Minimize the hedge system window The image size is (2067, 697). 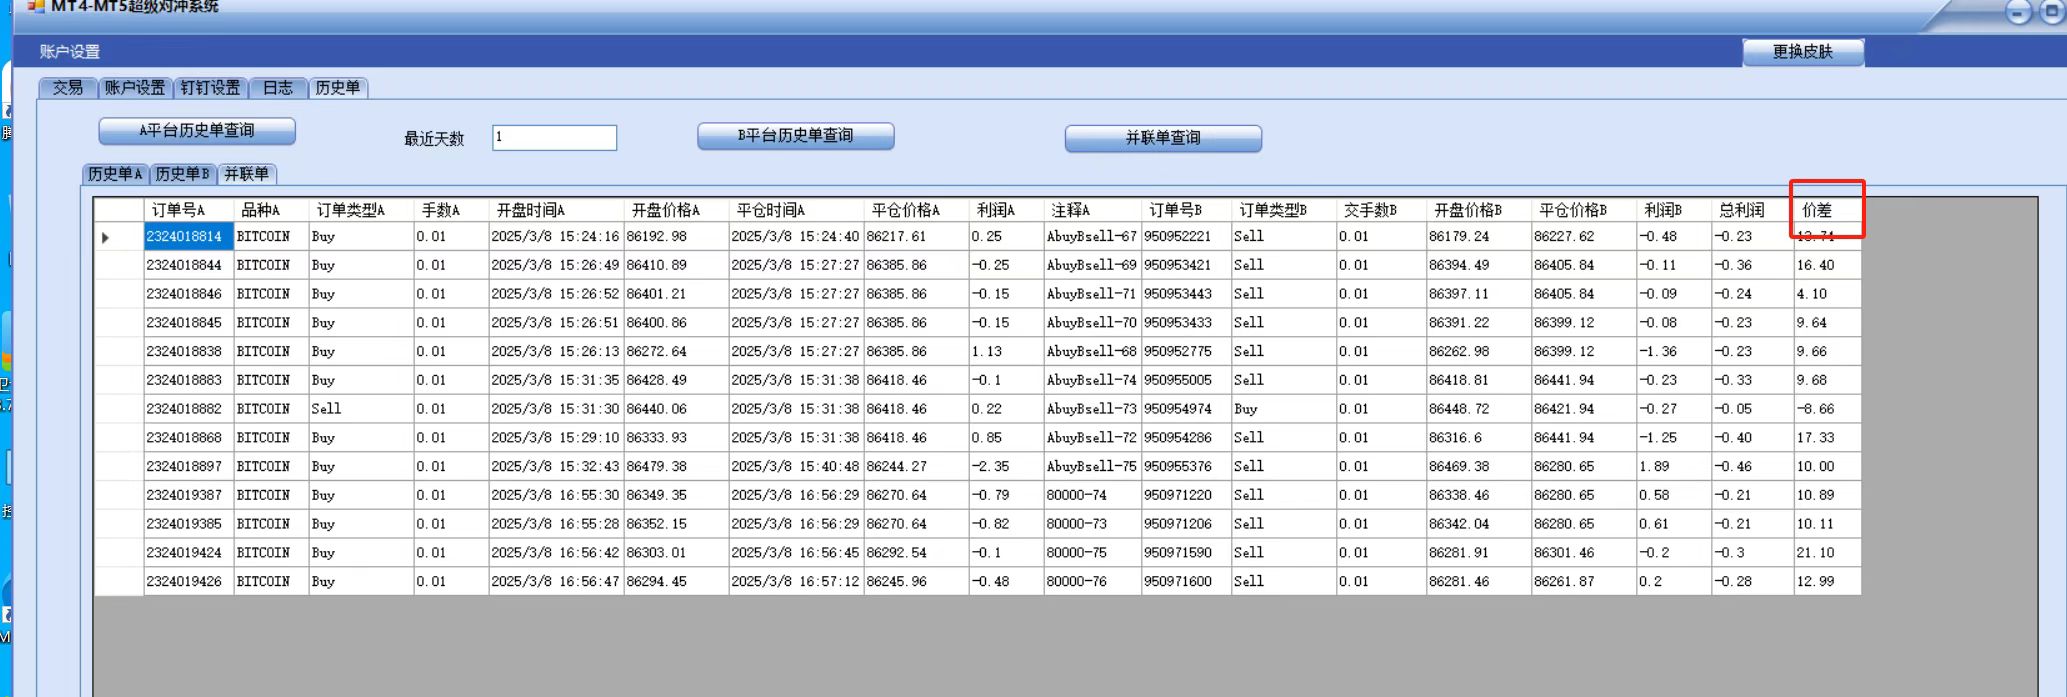2018,12
